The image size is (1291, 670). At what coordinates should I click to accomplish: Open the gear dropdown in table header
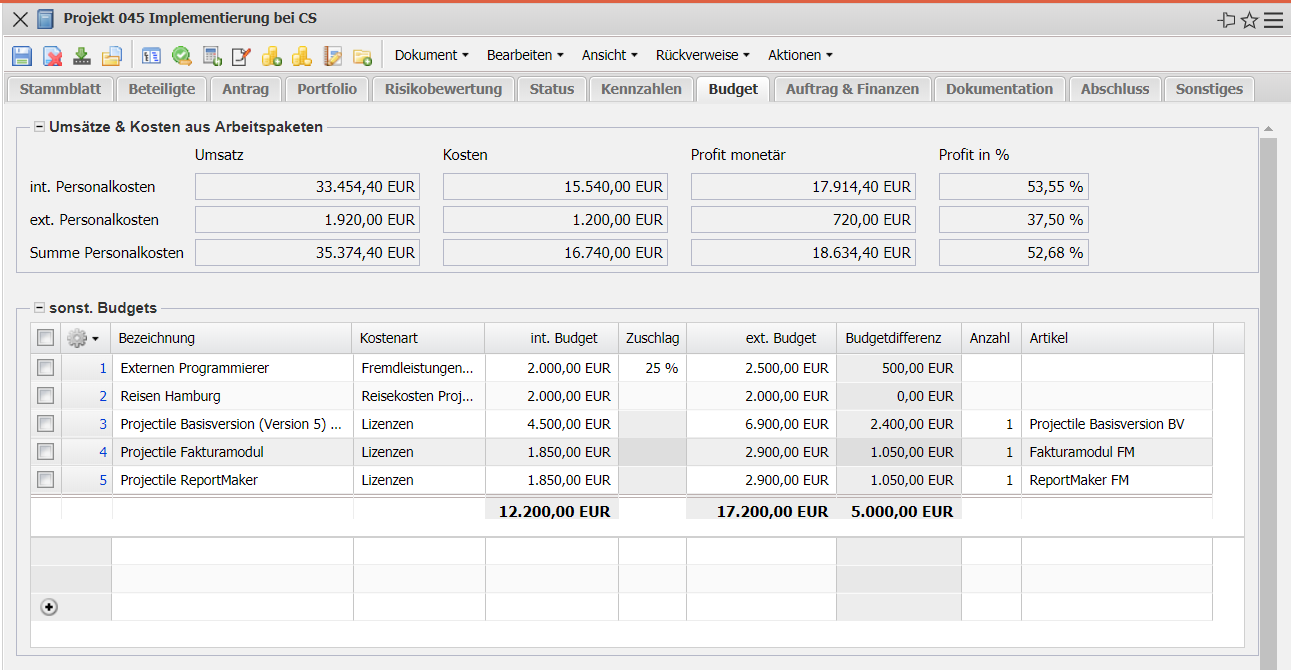tap(83, 338)
